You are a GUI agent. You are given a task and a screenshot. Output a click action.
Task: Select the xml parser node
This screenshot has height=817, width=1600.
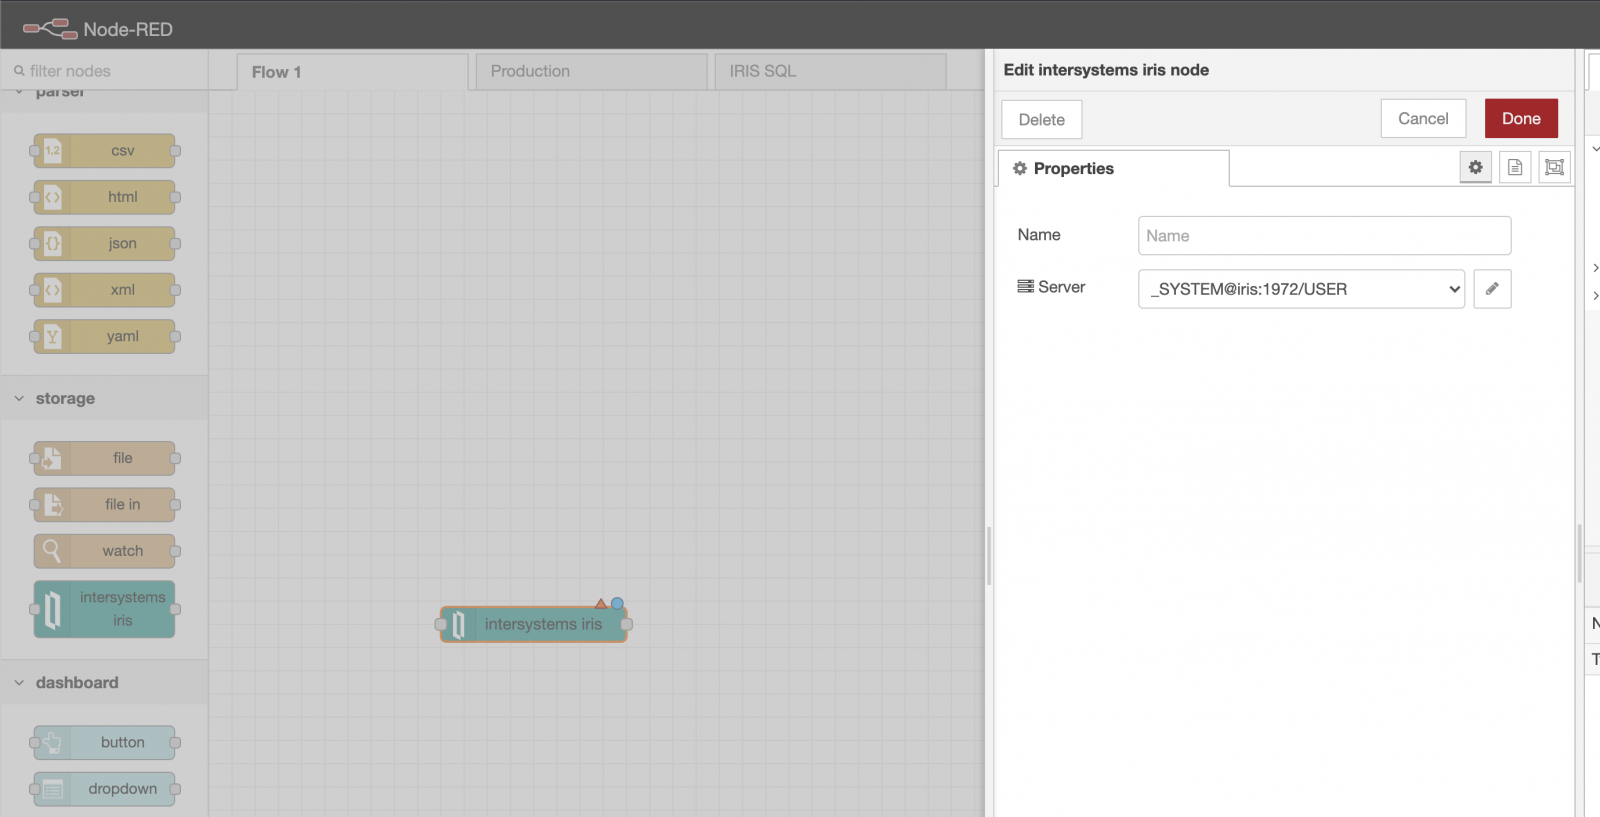point(104,290)
